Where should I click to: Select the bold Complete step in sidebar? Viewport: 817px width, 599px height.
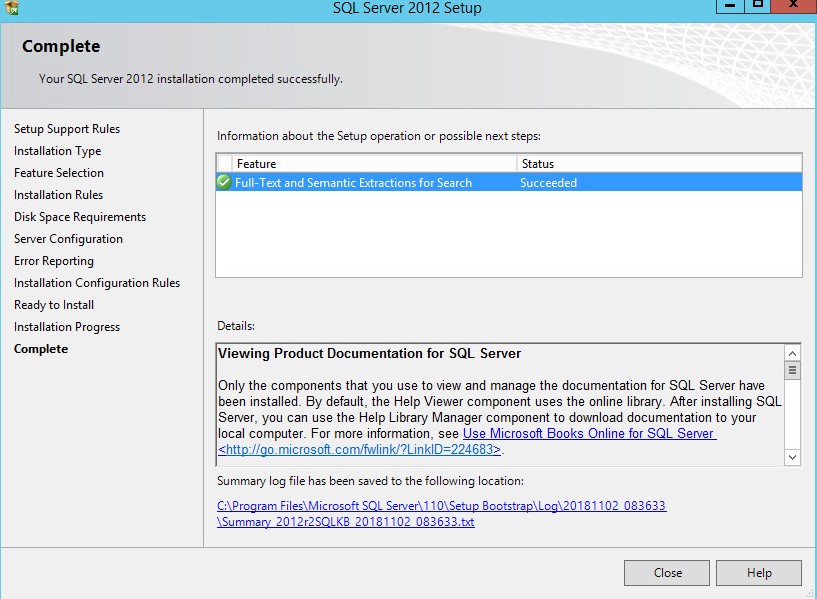[41, 349]
